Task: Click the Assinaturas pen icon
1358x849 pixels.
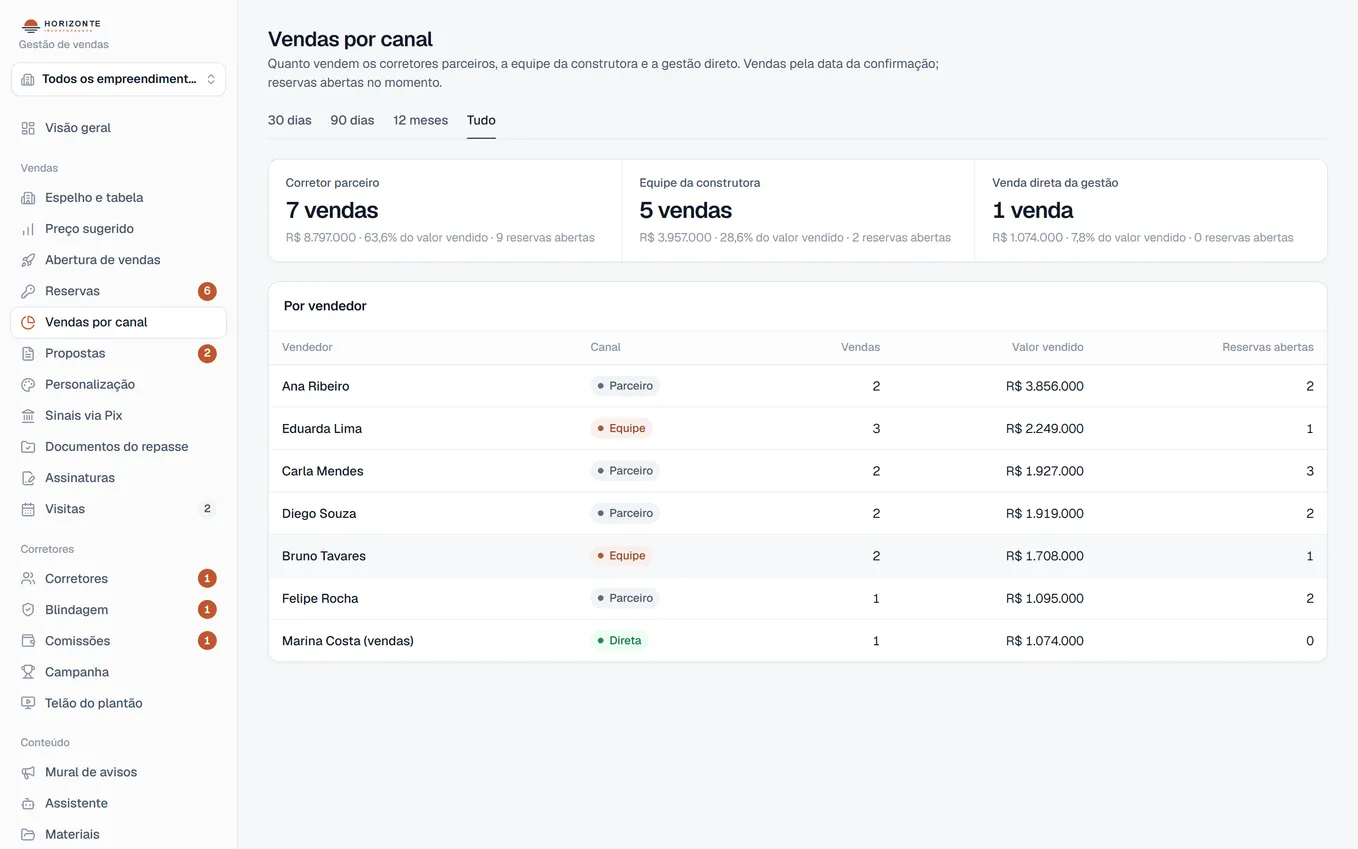Action: click(x=28, y=478)
